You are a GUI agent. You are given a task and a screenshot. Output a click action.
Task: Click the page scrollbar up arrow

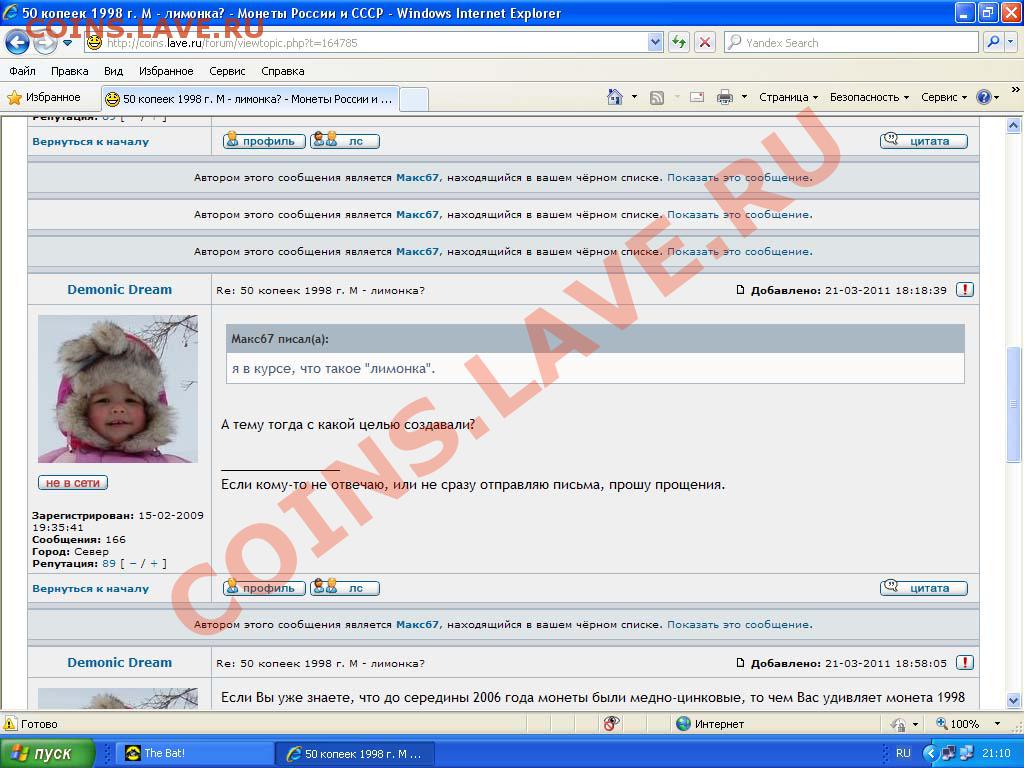(1014, 125)
